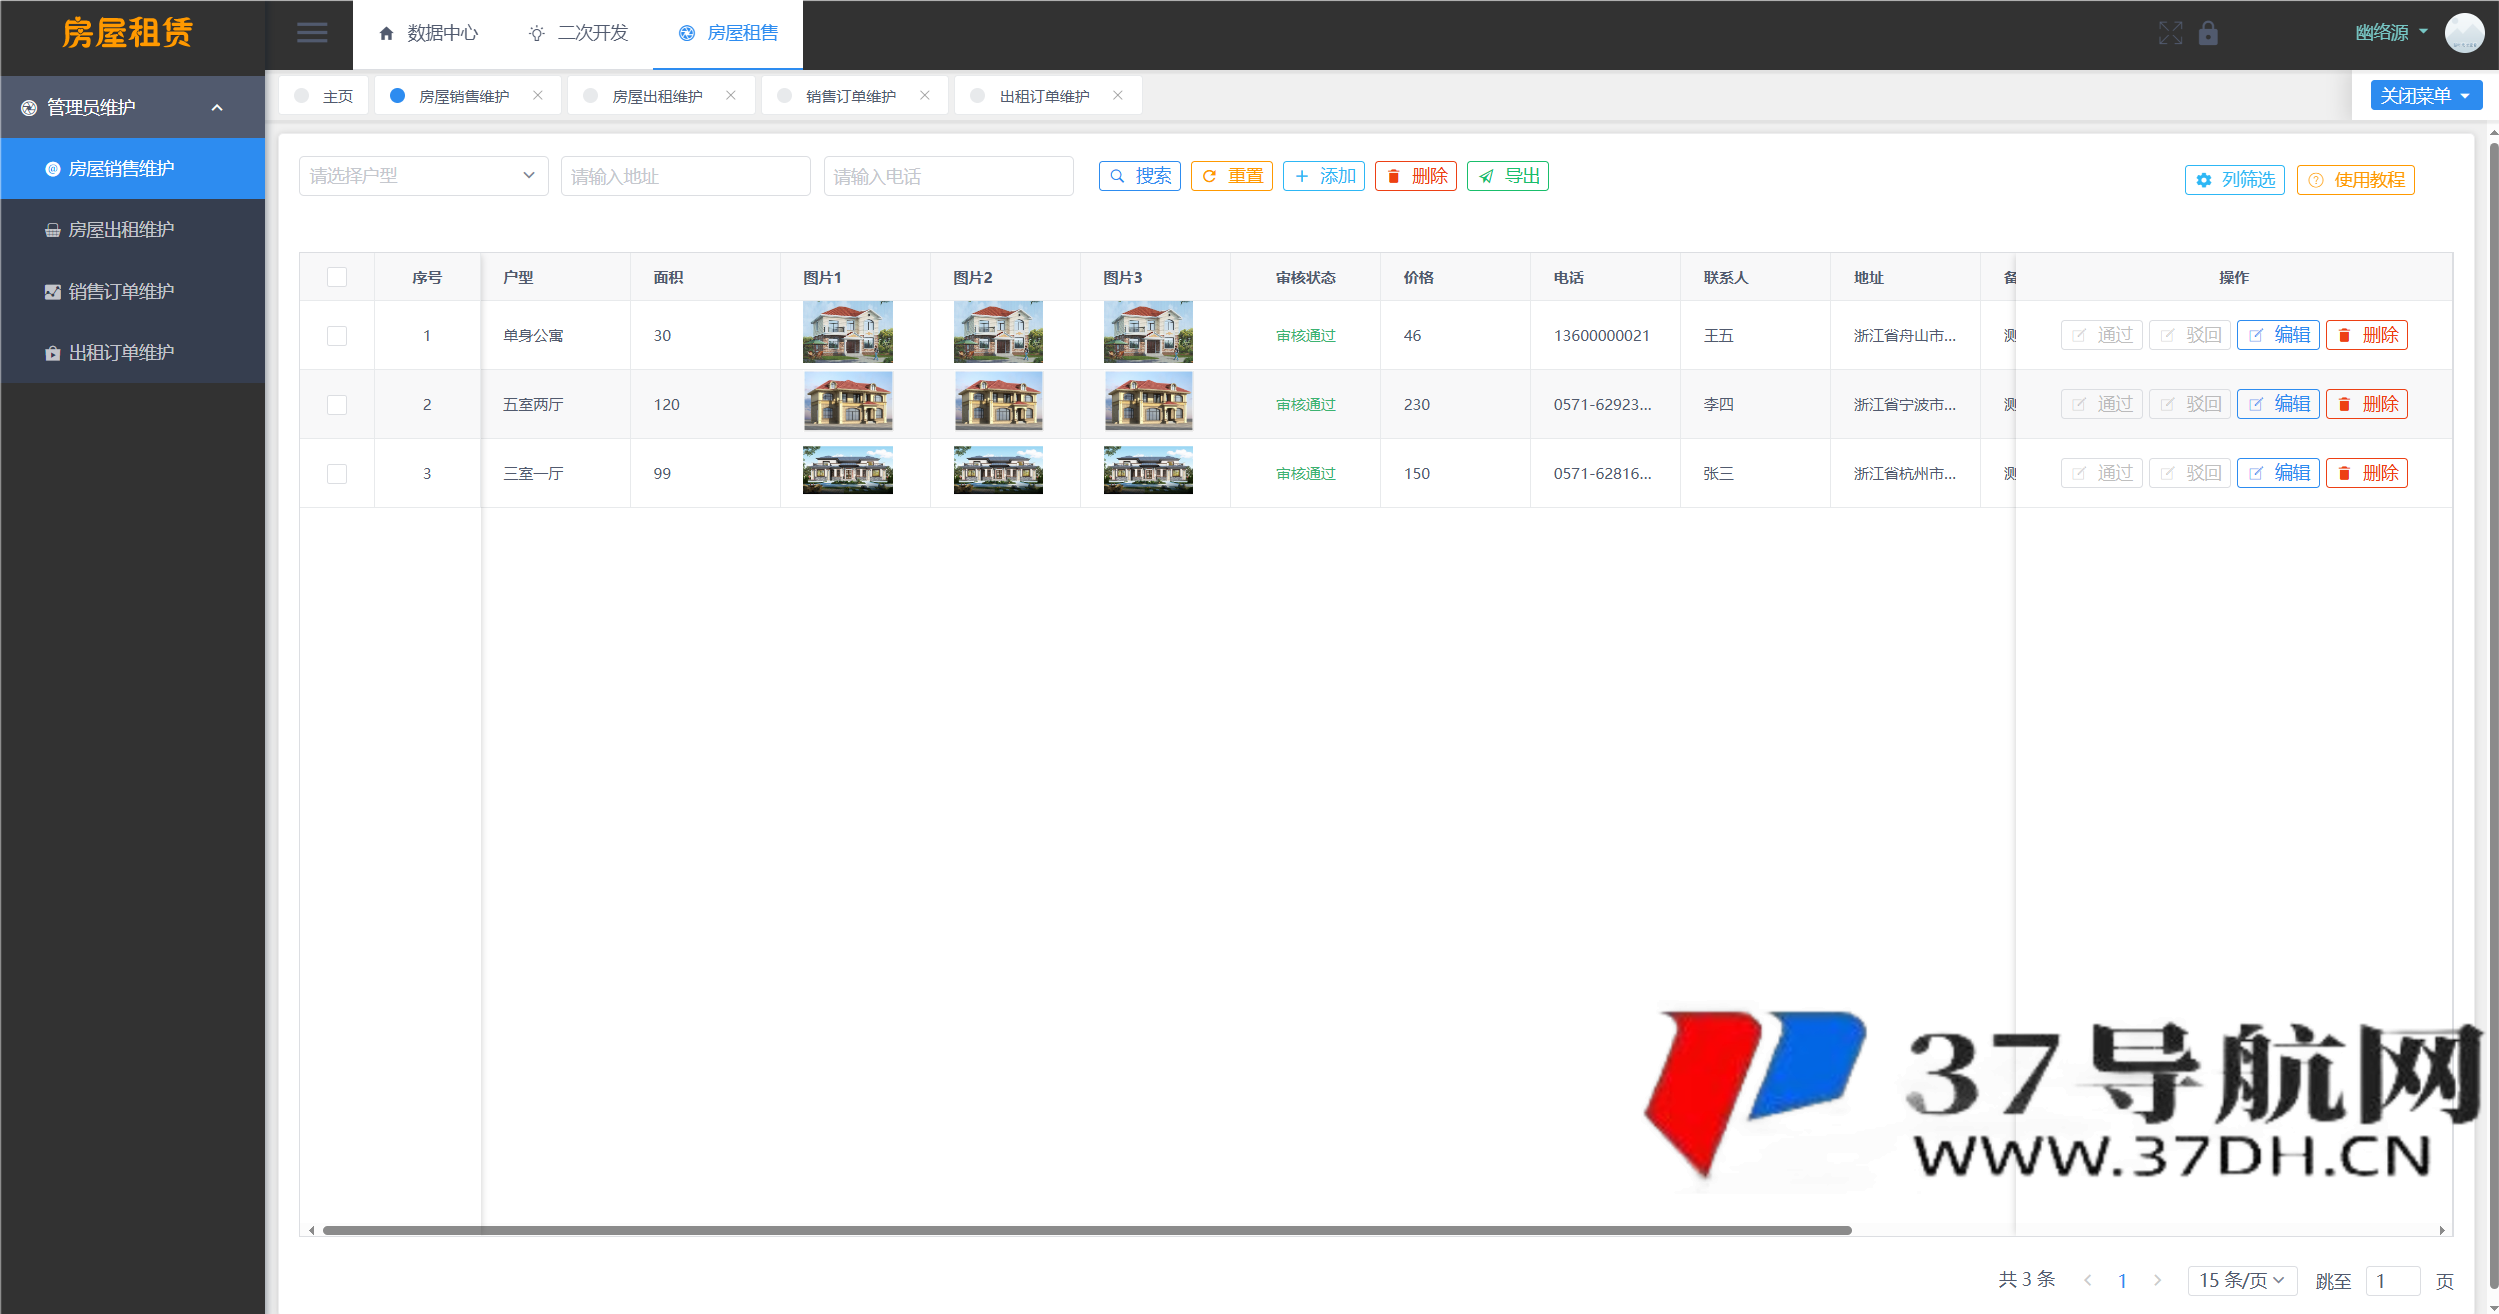The height and width of the screenshot is (1314, 2499).
Task: Open the 列筛选 column filter settings
Action: [x=2234, y=180]
